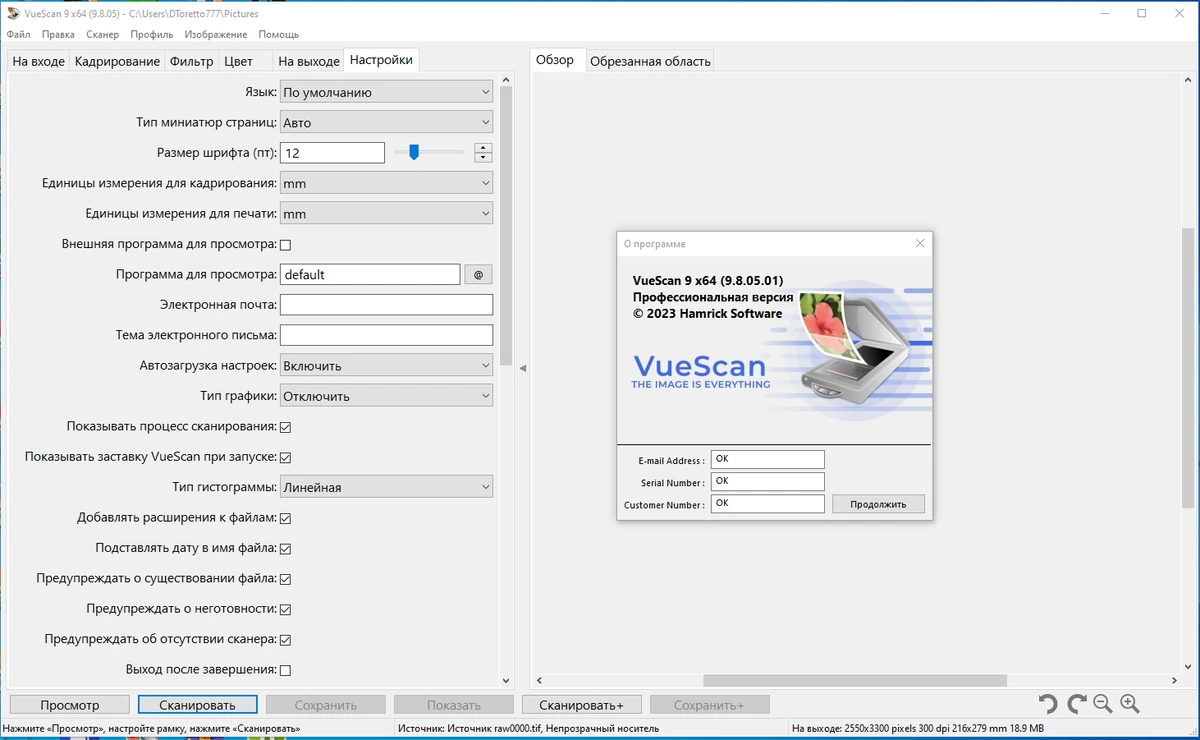Select the "Обзор" preview tab
The width and height of the screenshot is (1200, 740).
555,60
